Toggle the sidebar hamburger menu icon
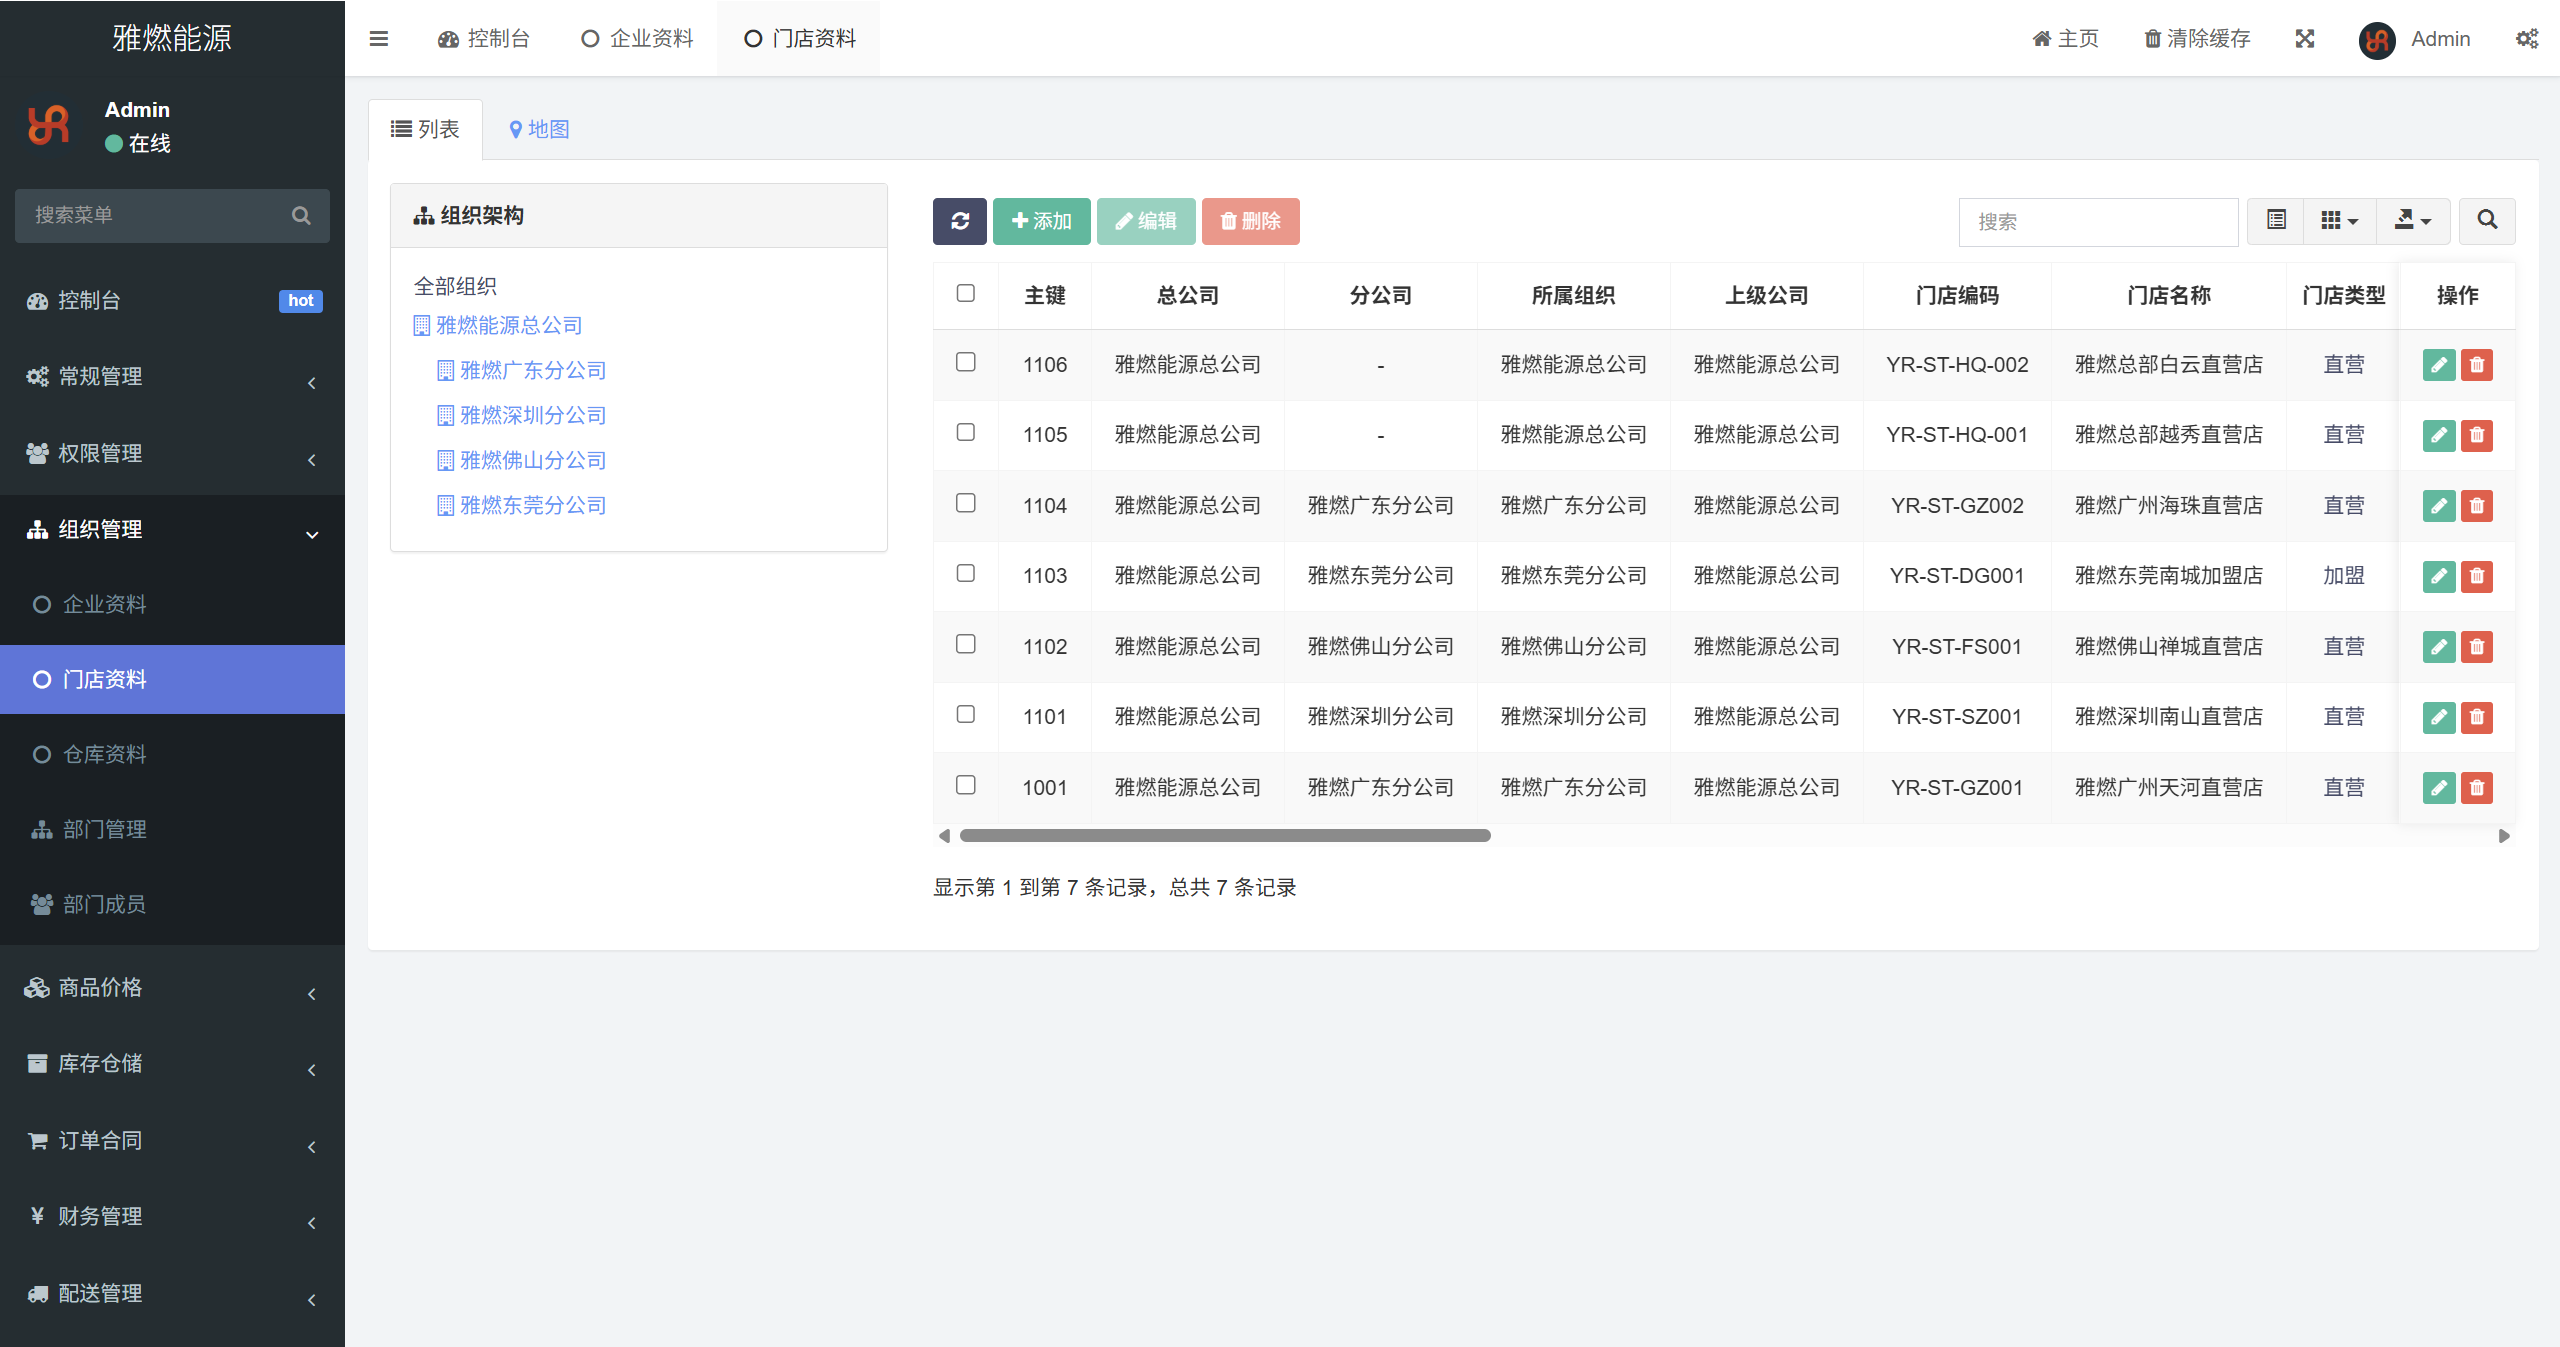The height and width of the screenshot is (1347, 2560). click(378, 39)
